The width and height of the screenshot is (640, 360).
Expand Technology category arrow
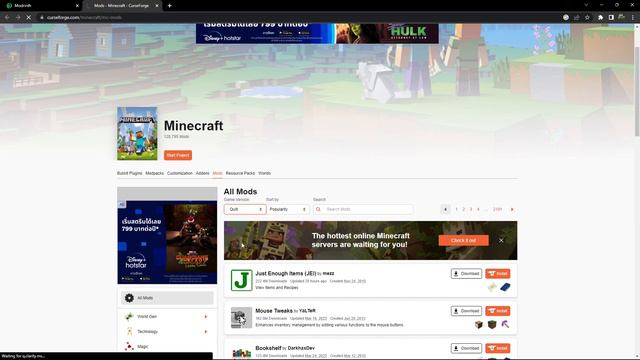pos(206,331)
